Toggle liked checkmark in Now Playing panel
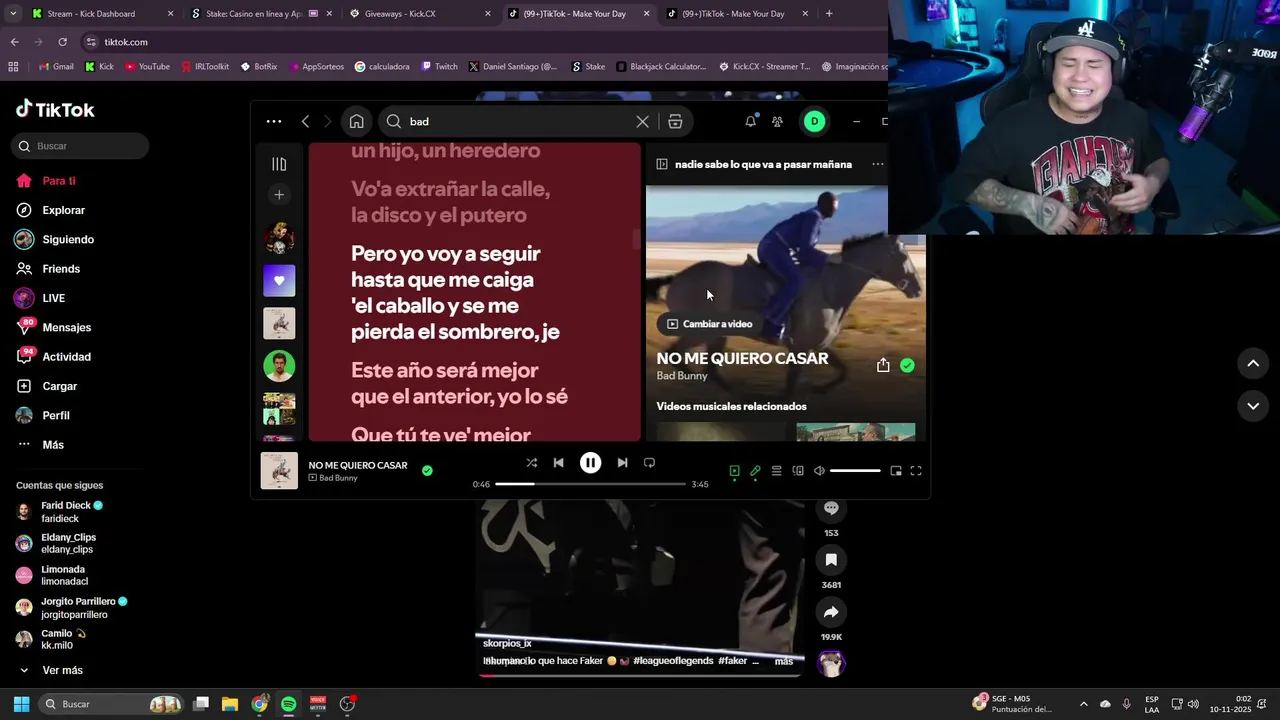This screenshot has height=720, width=1280. [907, 366]
